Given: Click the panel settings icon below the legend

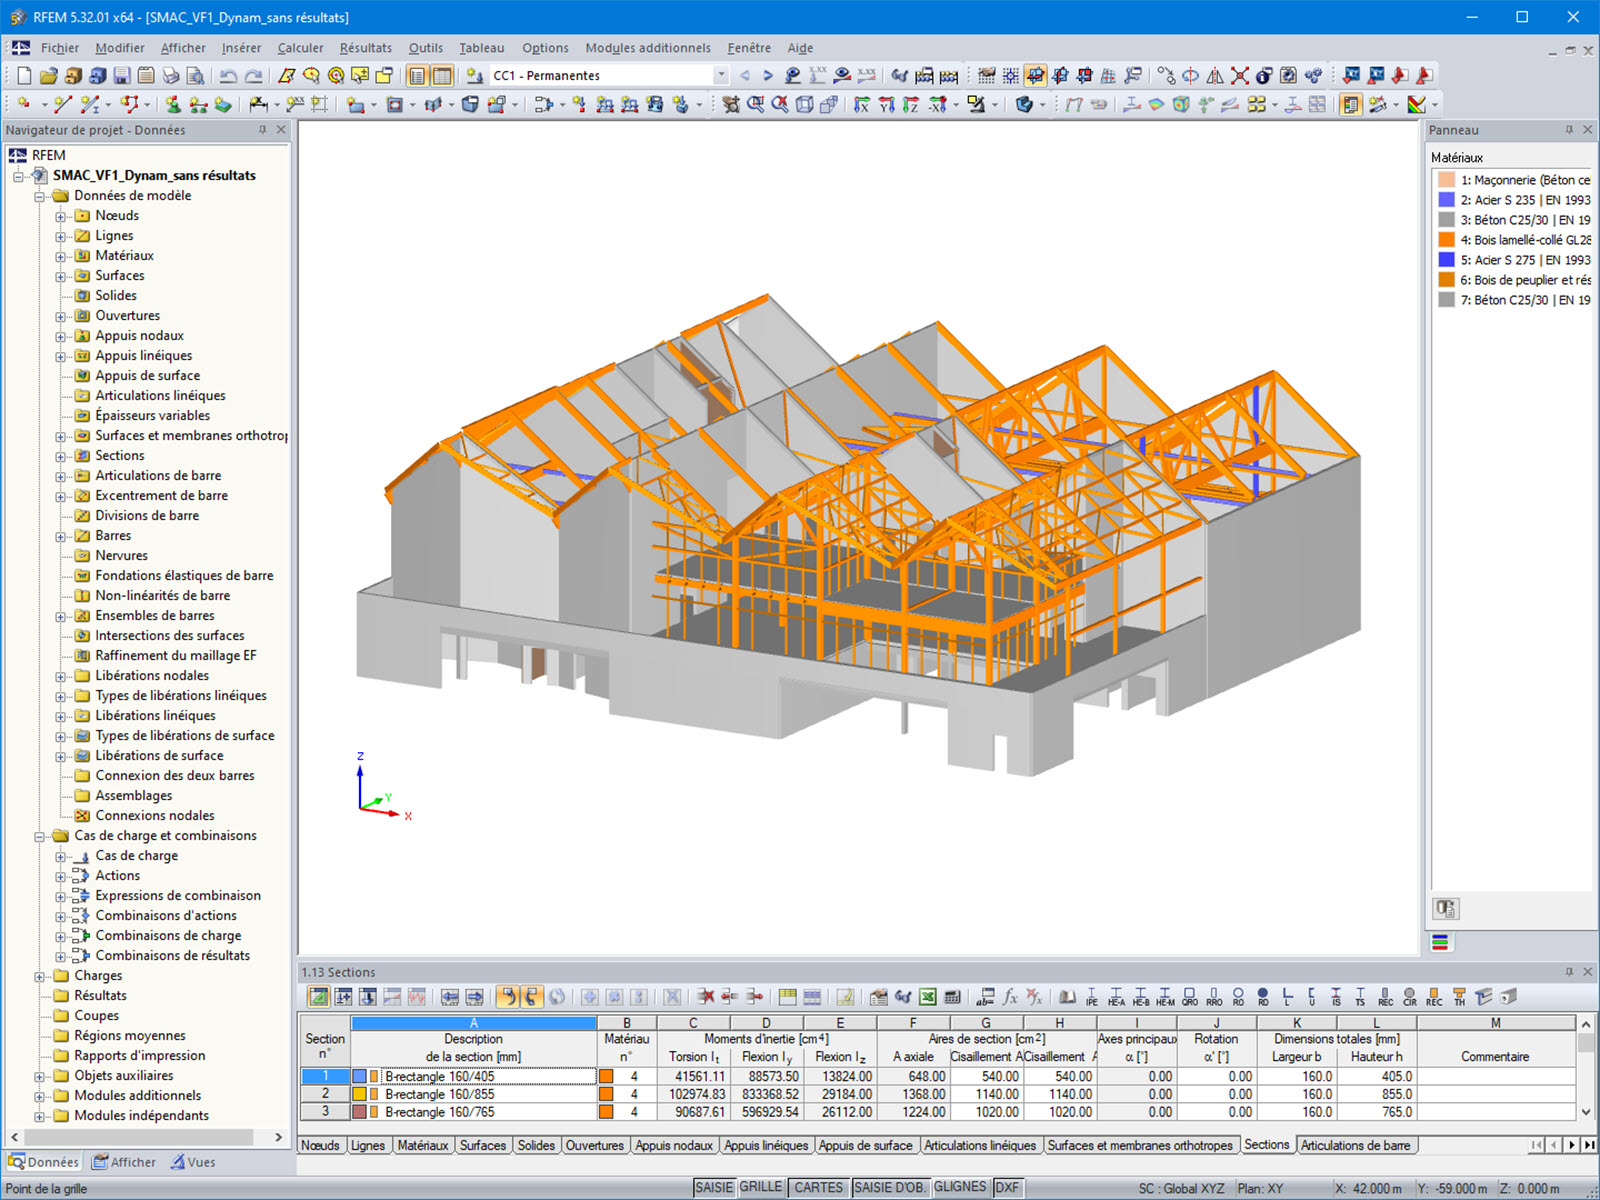Looking at the screenshot, I should point(1445,909).
